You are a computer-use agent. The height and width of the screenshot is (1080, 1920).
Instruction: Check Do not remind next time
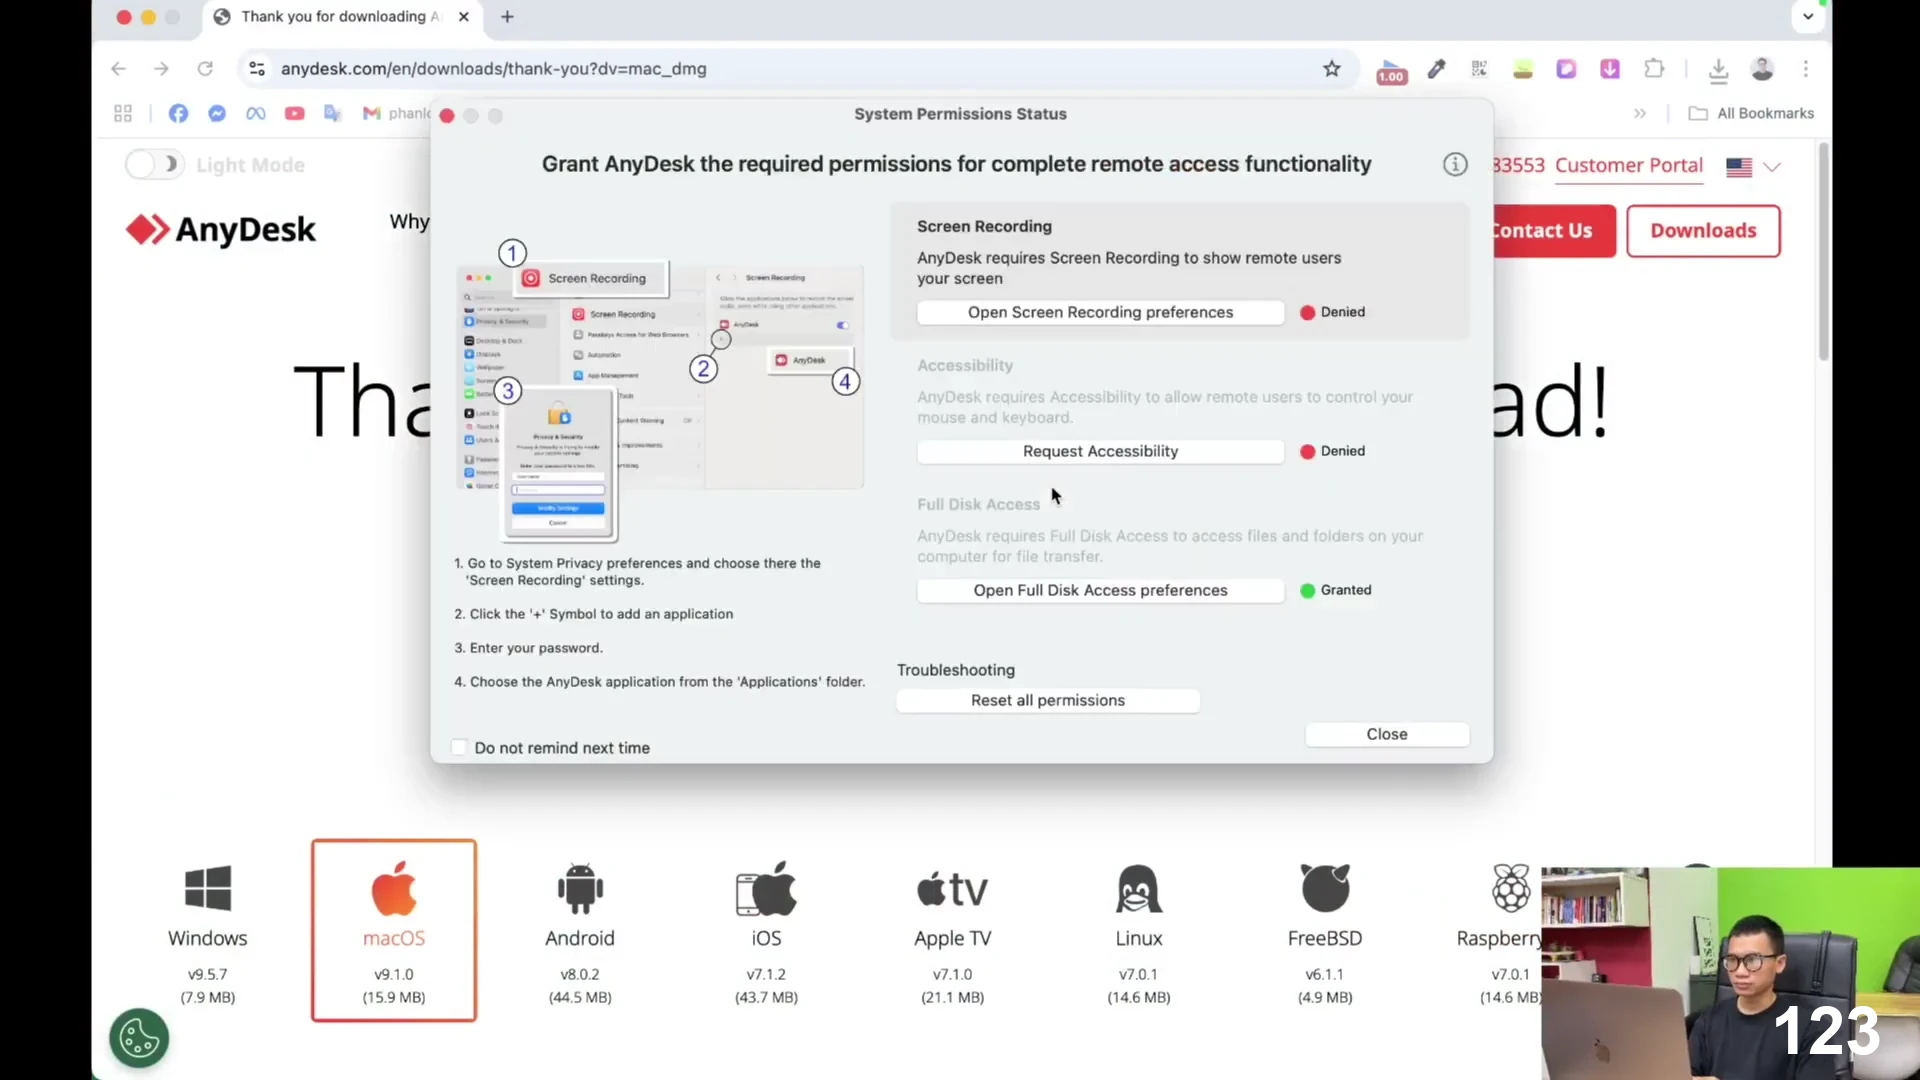click(x=459, y=747)
